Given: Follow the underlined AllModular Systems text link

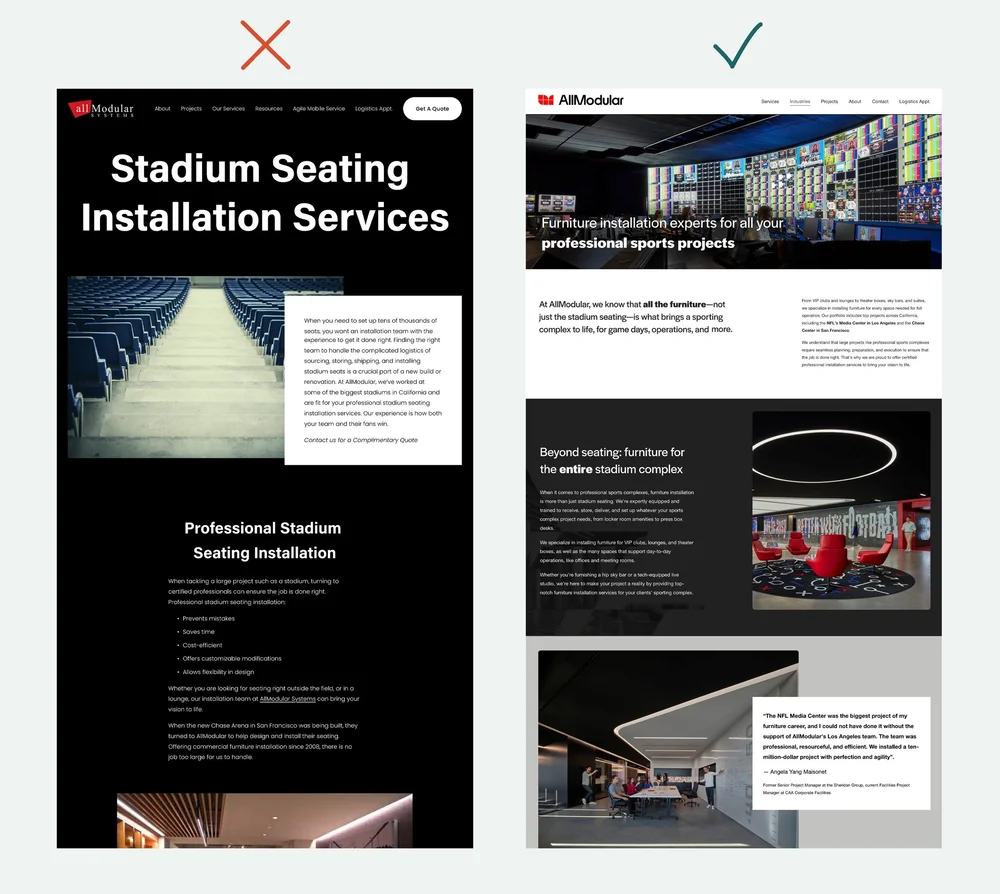Looking at the screenshot, I should click(288, 699).
